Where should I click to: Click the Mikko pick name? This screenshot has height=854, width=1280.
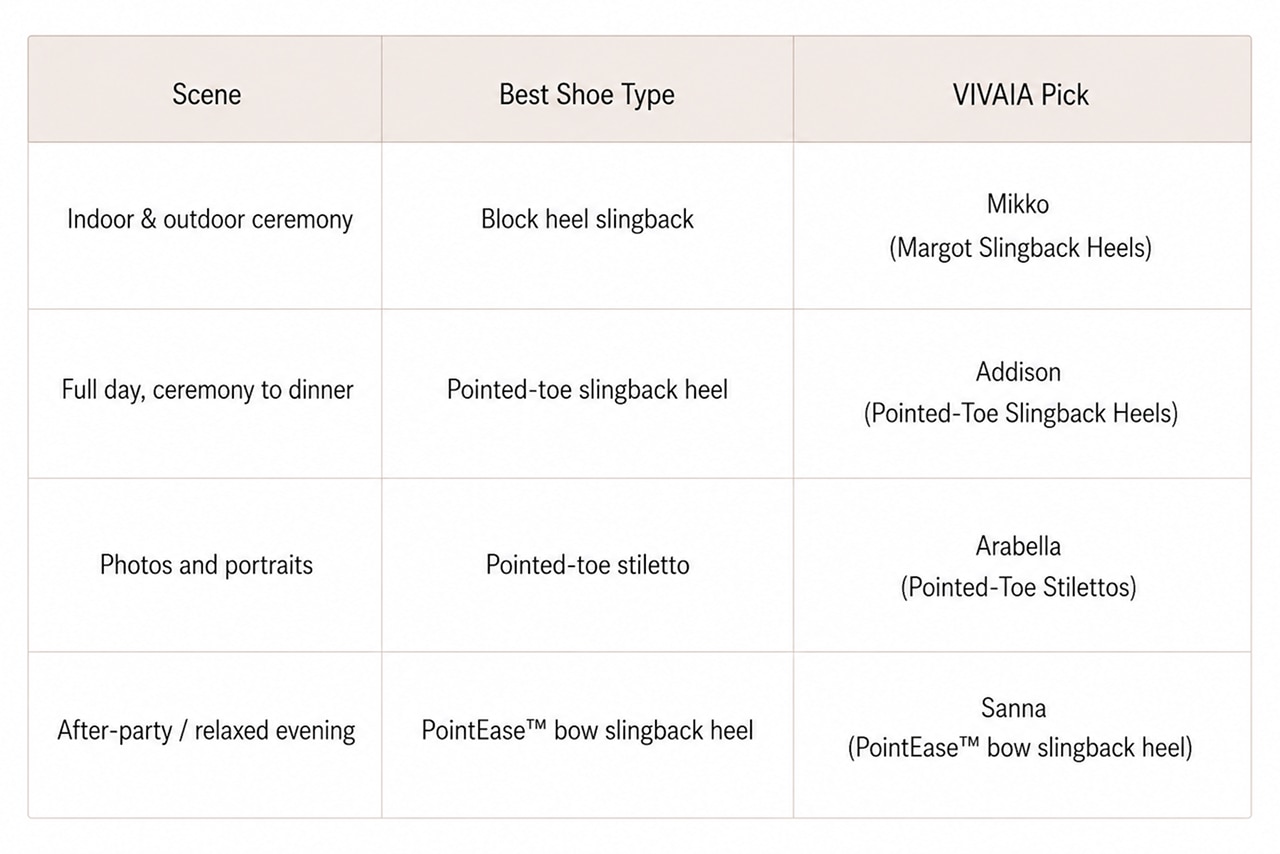point(1018,204)
